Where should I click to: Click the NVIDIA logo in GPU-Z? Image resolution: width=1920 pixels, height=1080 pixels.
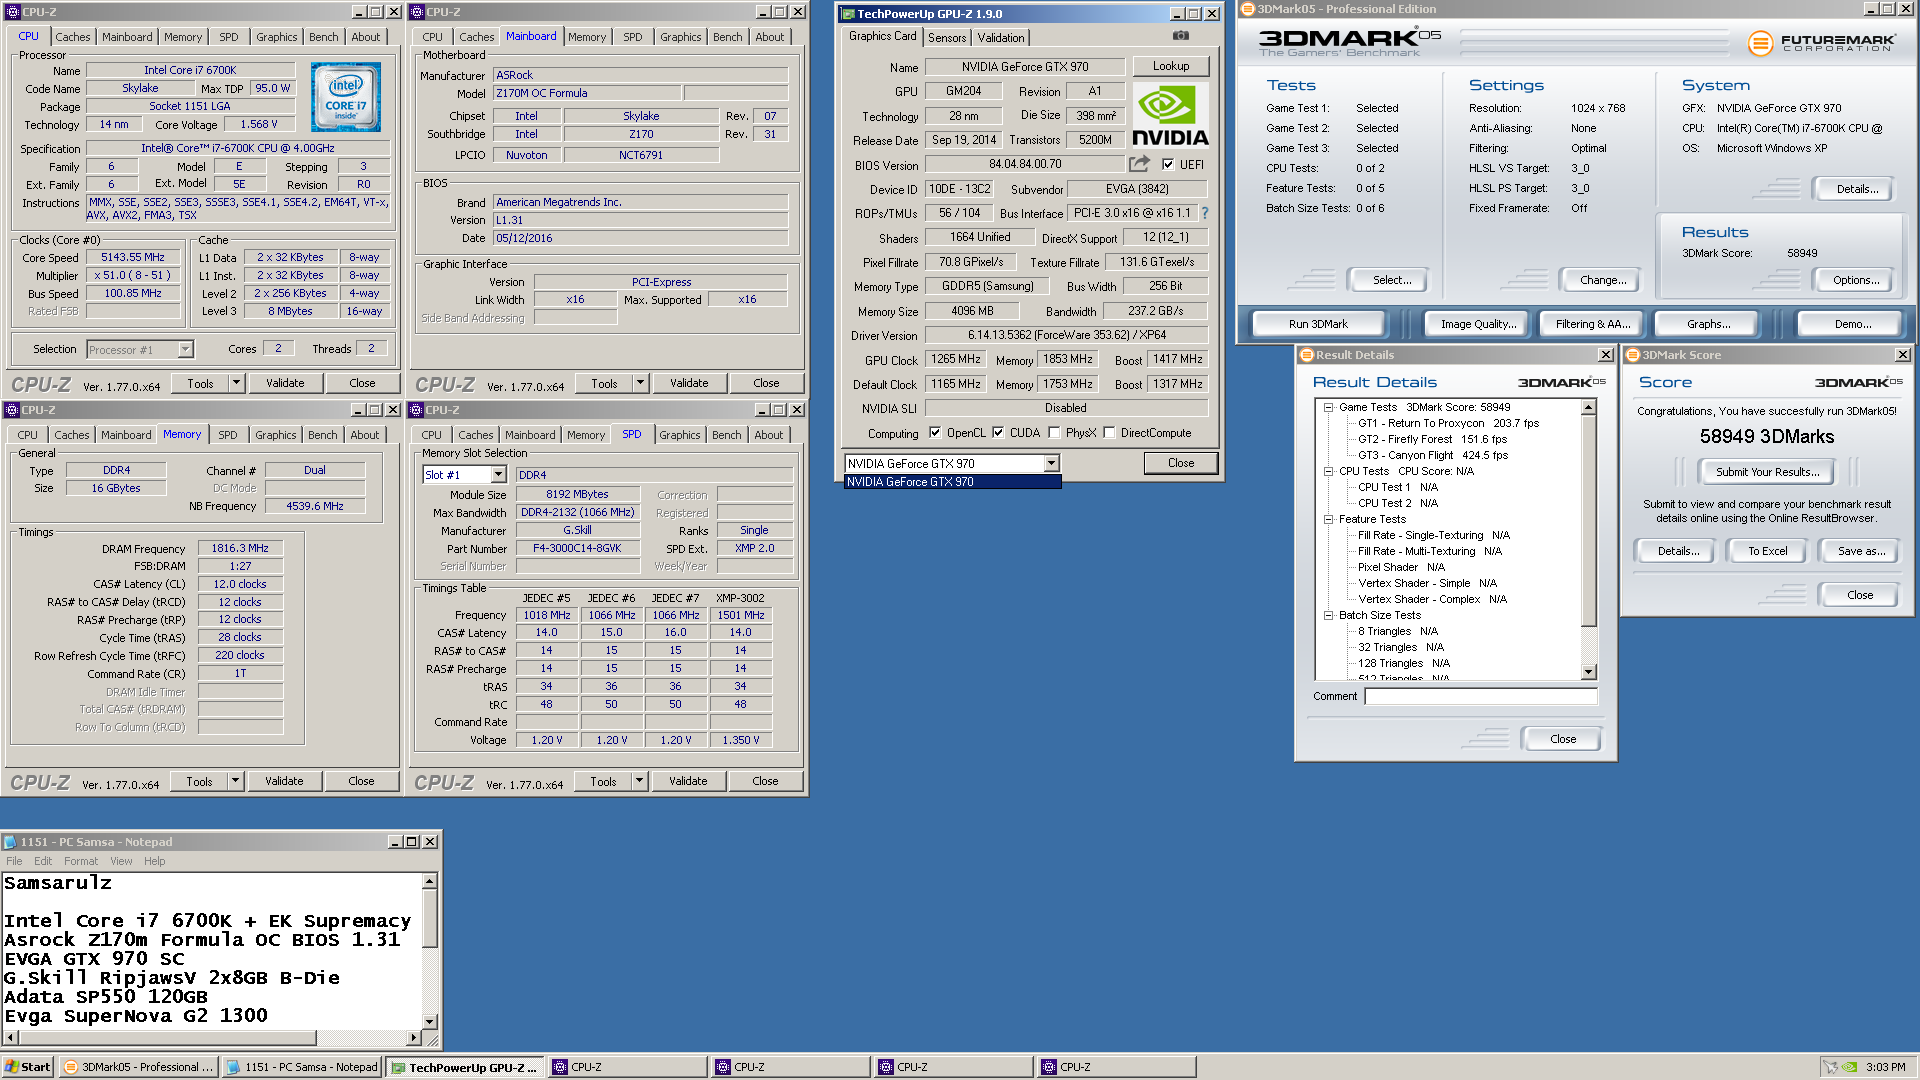[1170, 116]
